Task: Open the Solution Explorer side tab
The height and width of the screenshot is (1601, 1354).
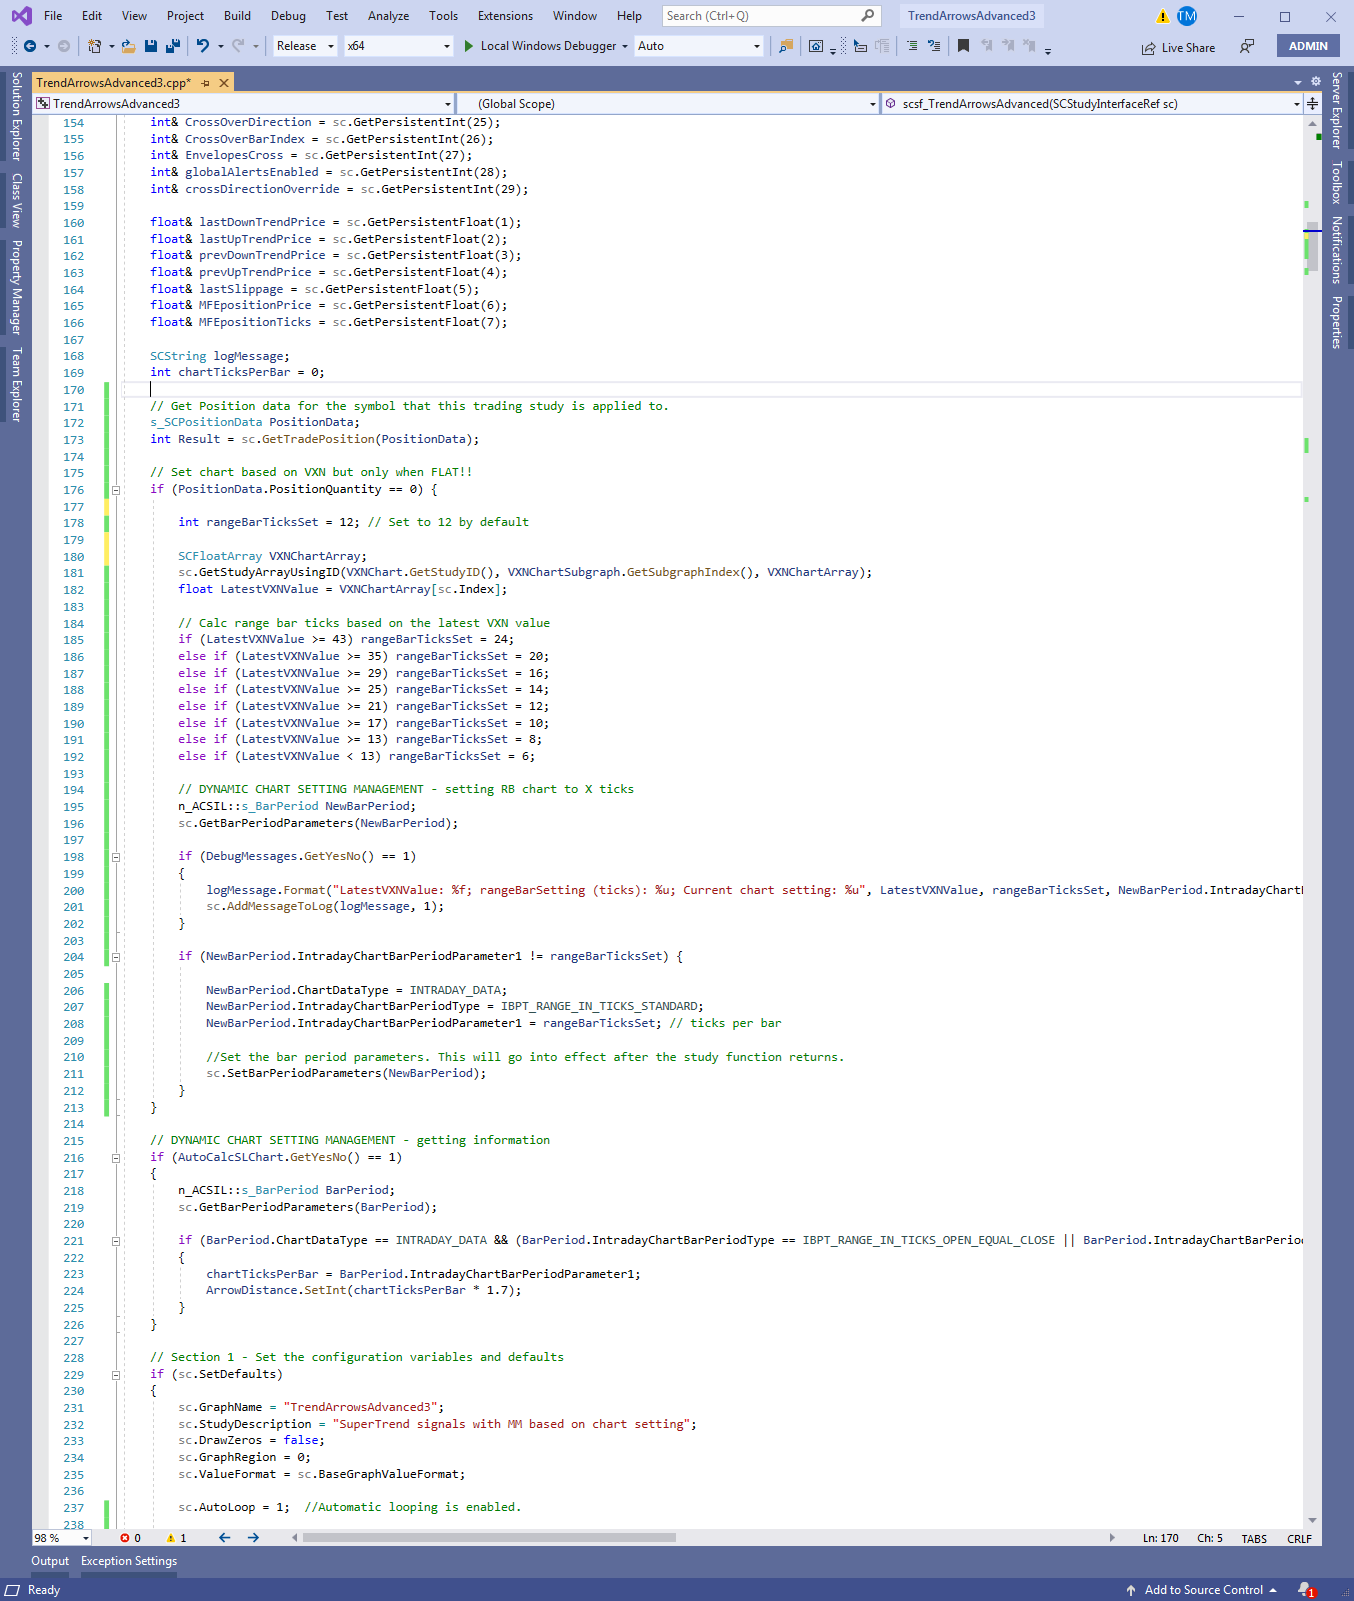Action: [x=16, y=116]
